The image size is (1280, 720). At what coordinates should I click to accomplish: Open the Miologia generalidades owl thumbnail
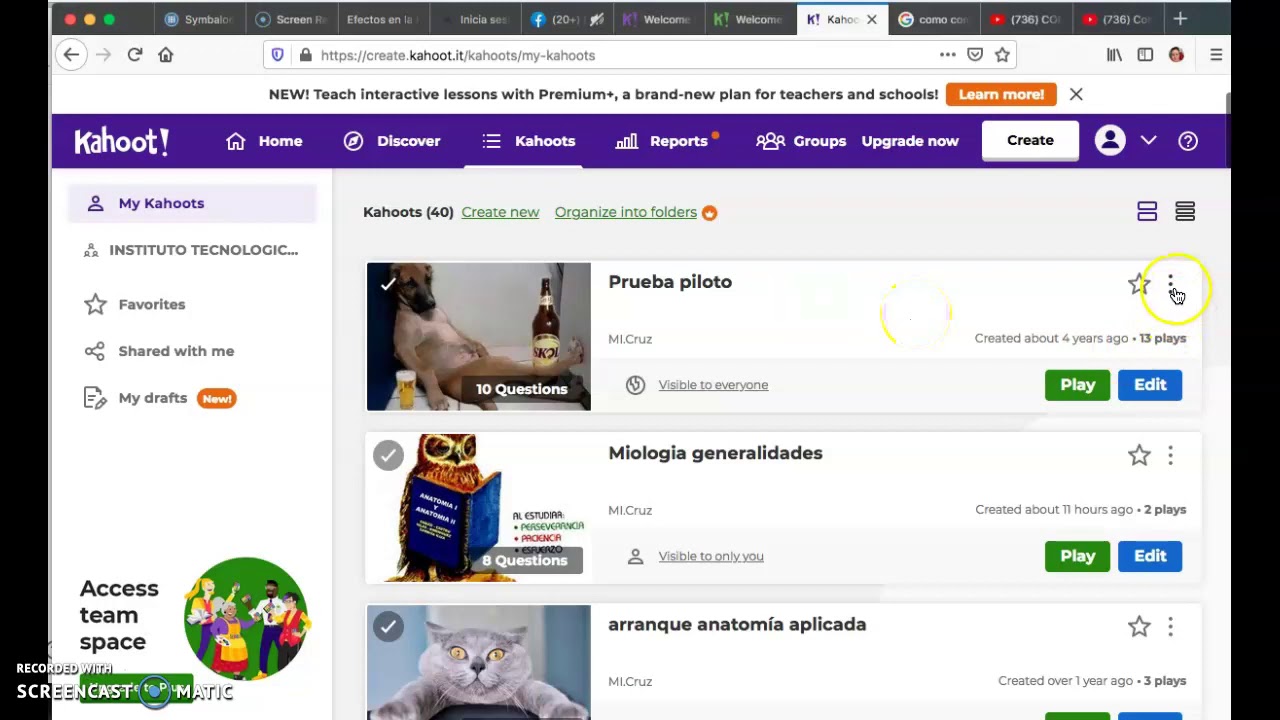point(479,508)
